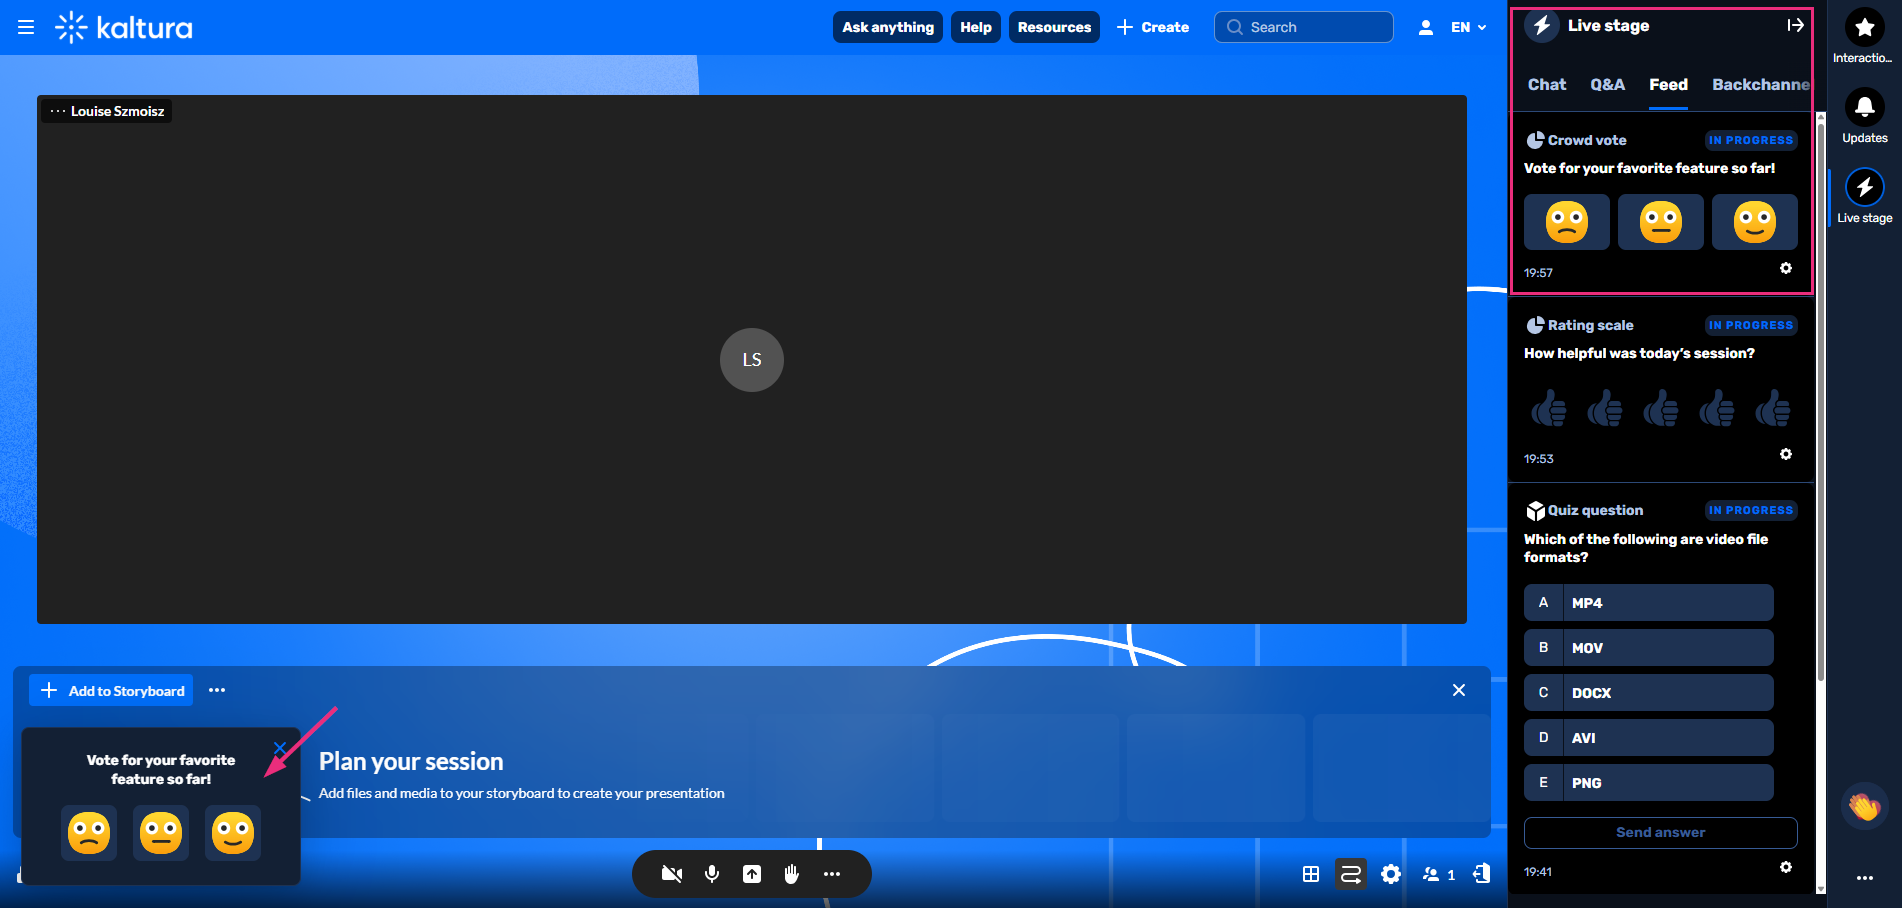The image size is (1902, 908).
Task: Click the Ask anything button
Action: [x=888, y=27]
